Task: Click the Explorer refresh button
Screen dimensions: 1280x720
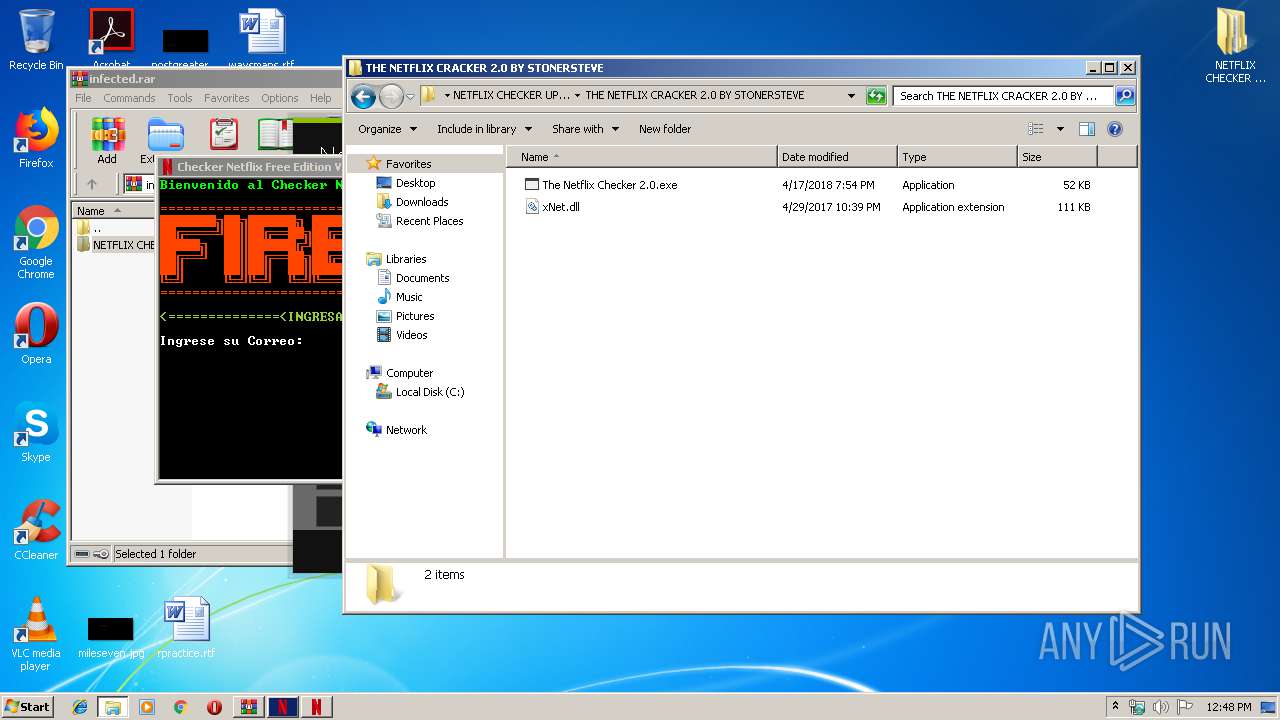Action: (x=876, y=96)
